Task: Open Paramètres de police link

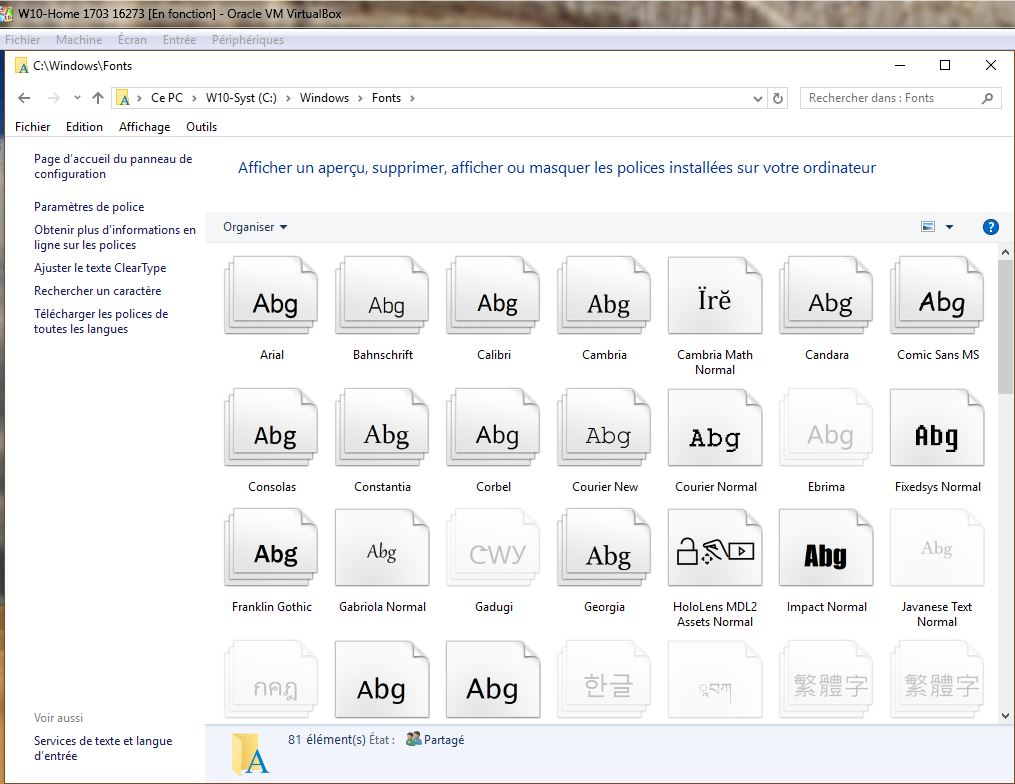Action: click(x=89, y=207)
